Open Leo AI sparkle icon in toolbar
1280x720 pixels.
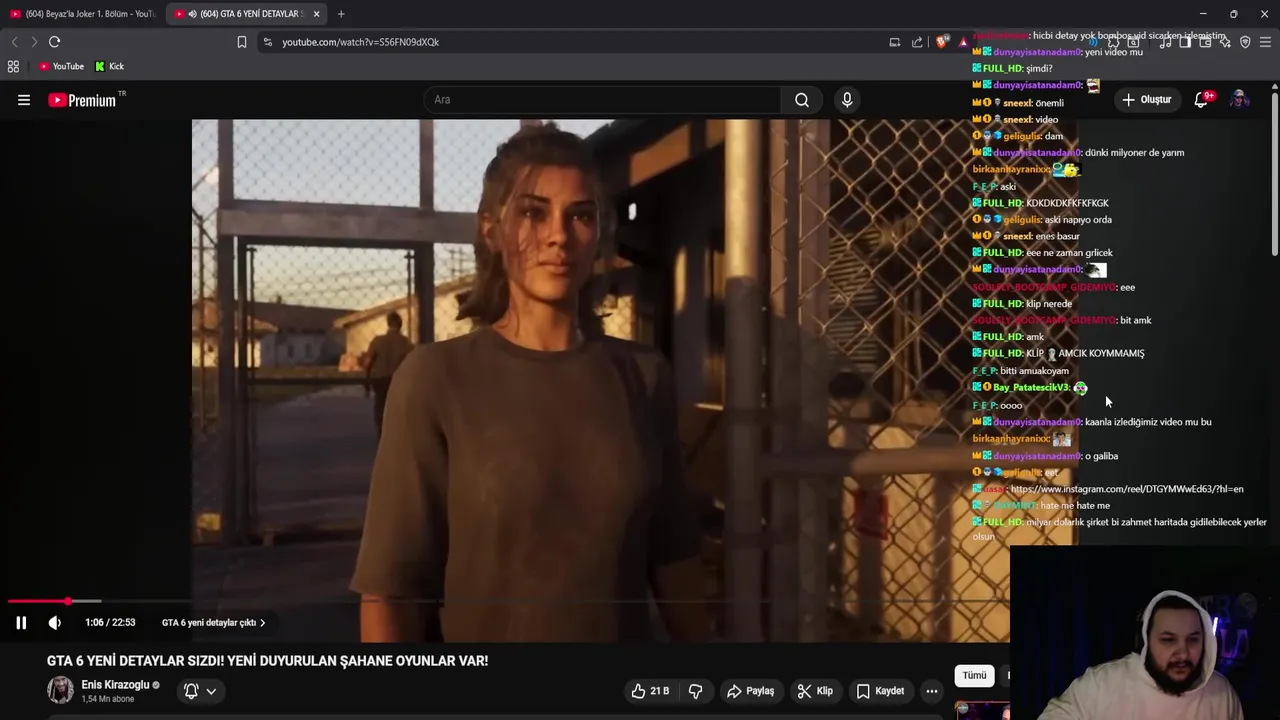pyautogui.click(x=1225, y=42)
